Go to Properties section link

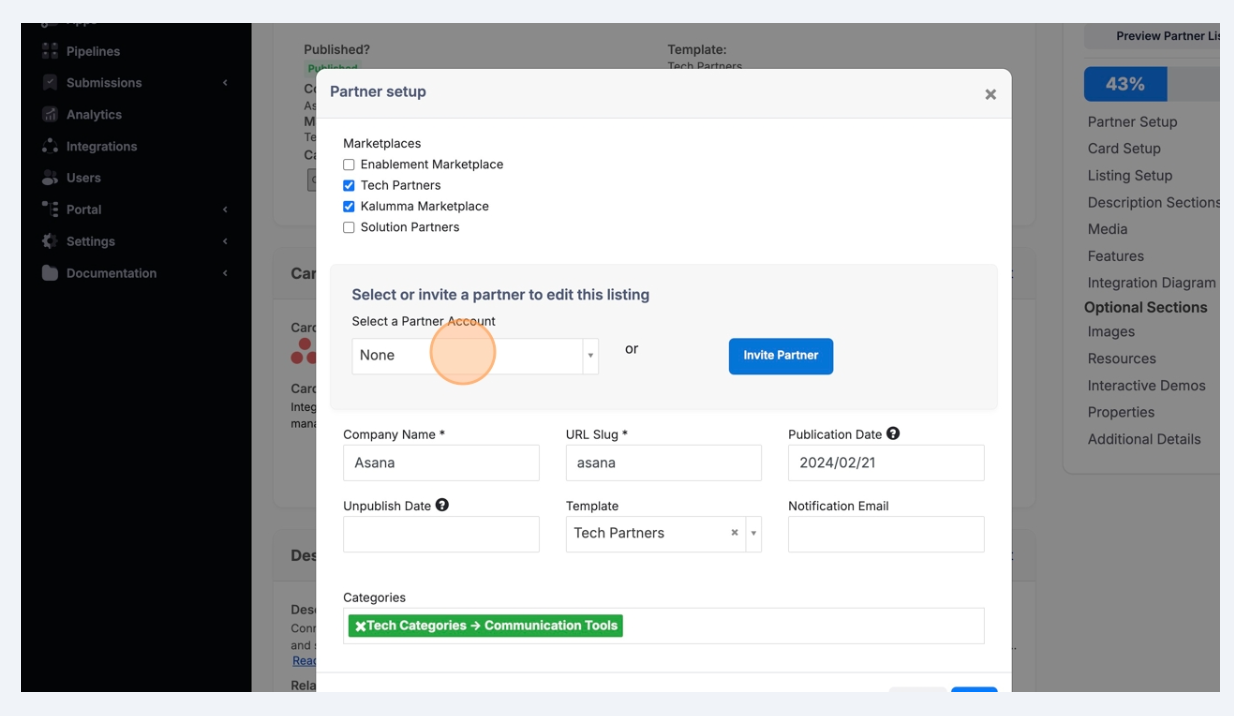1121,413
